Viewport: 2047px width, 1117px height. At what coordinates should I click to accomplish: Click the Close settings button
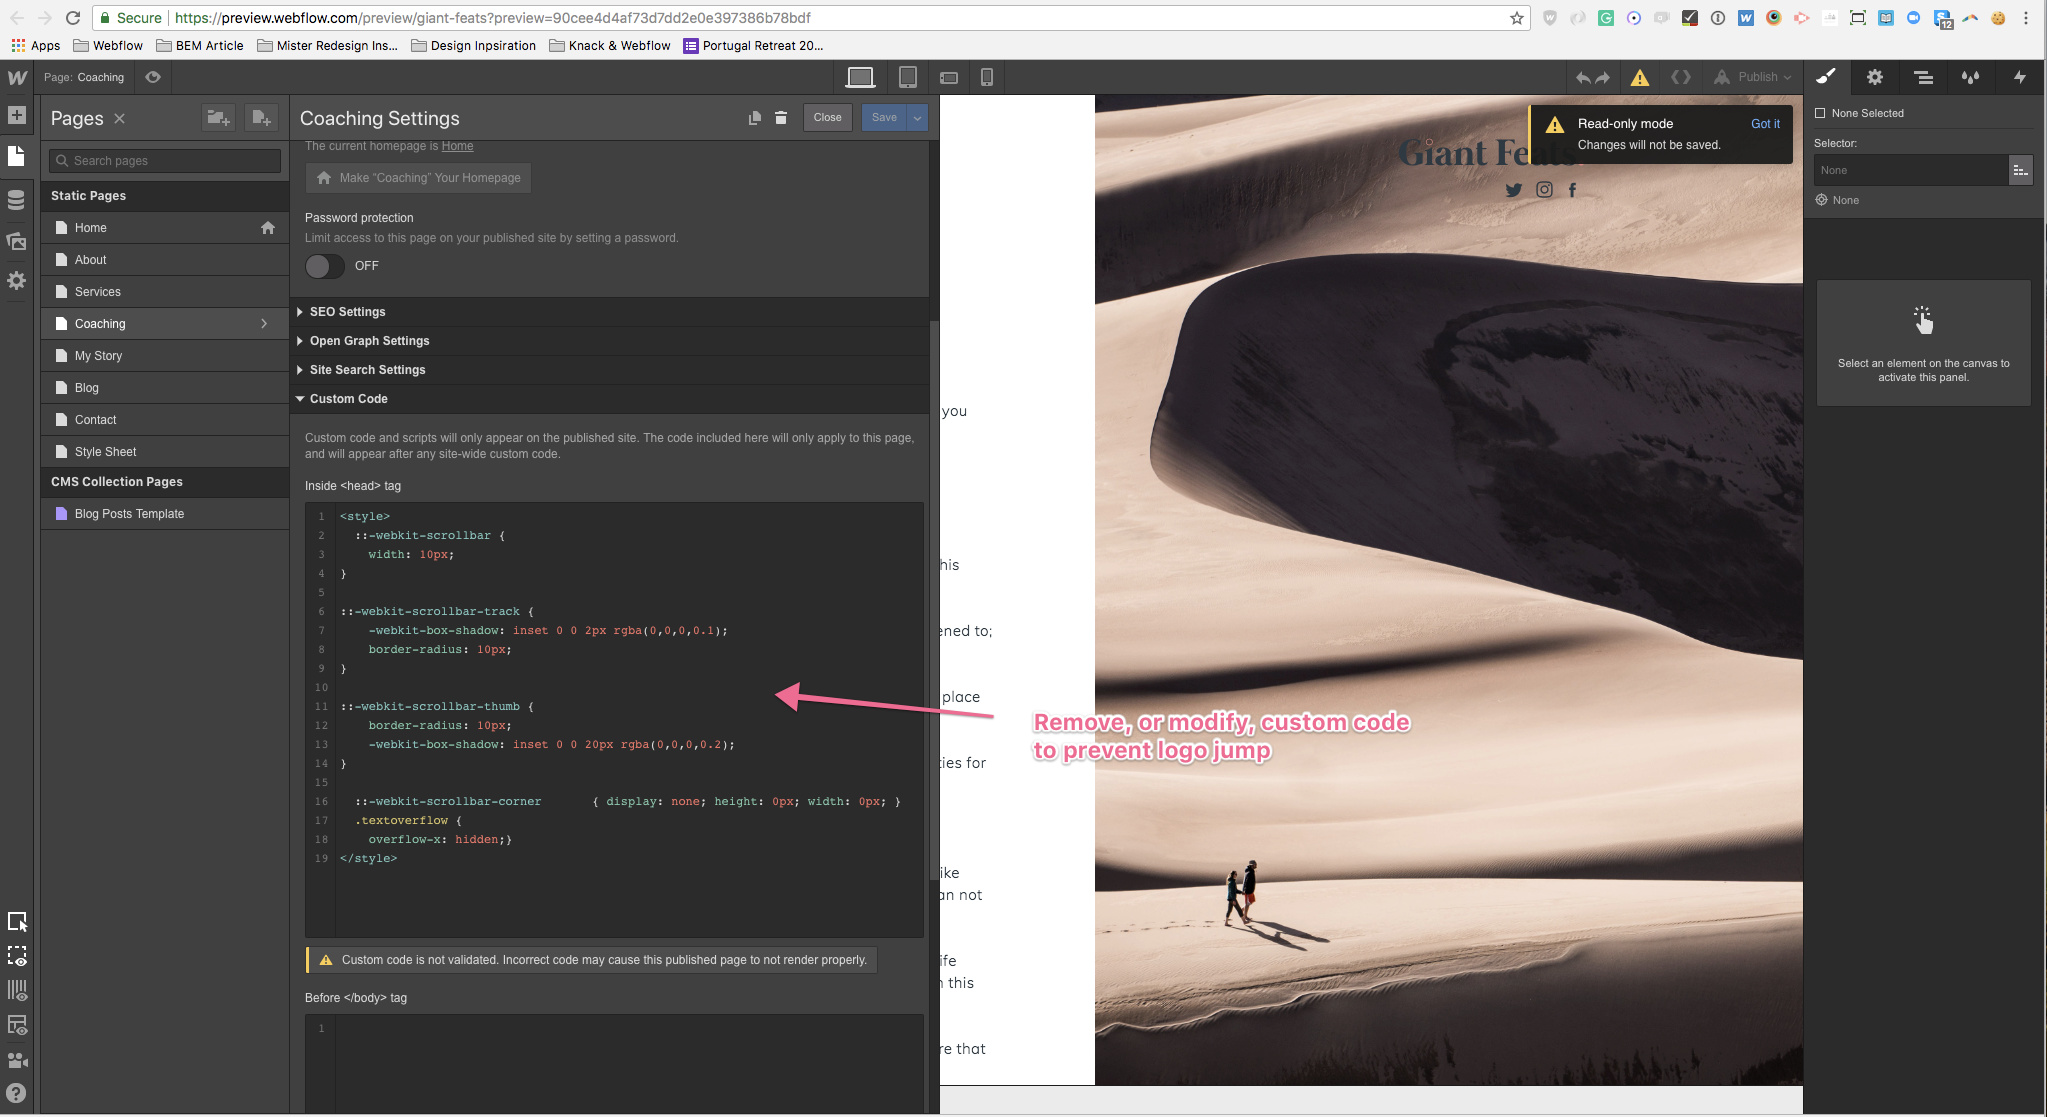[827, 118]
